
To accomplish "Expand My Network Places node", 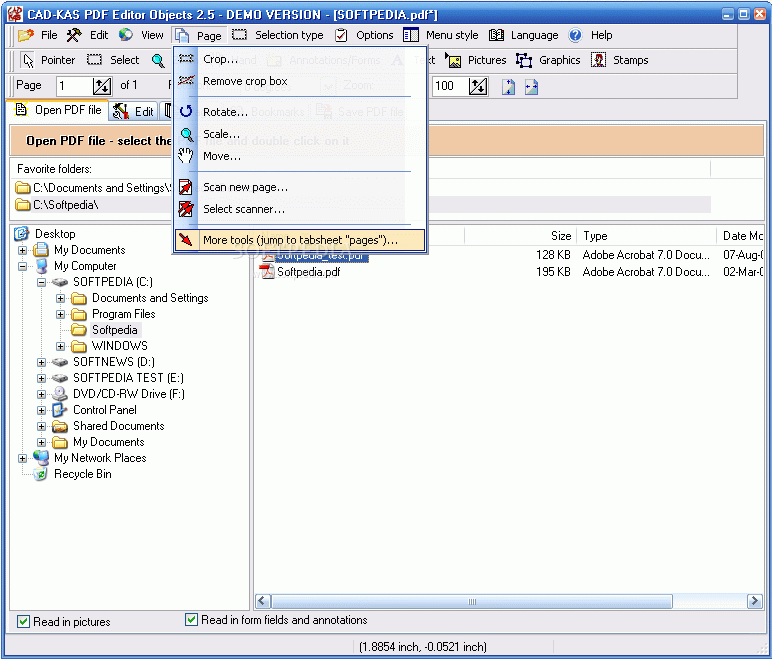I will pos(22,458).
